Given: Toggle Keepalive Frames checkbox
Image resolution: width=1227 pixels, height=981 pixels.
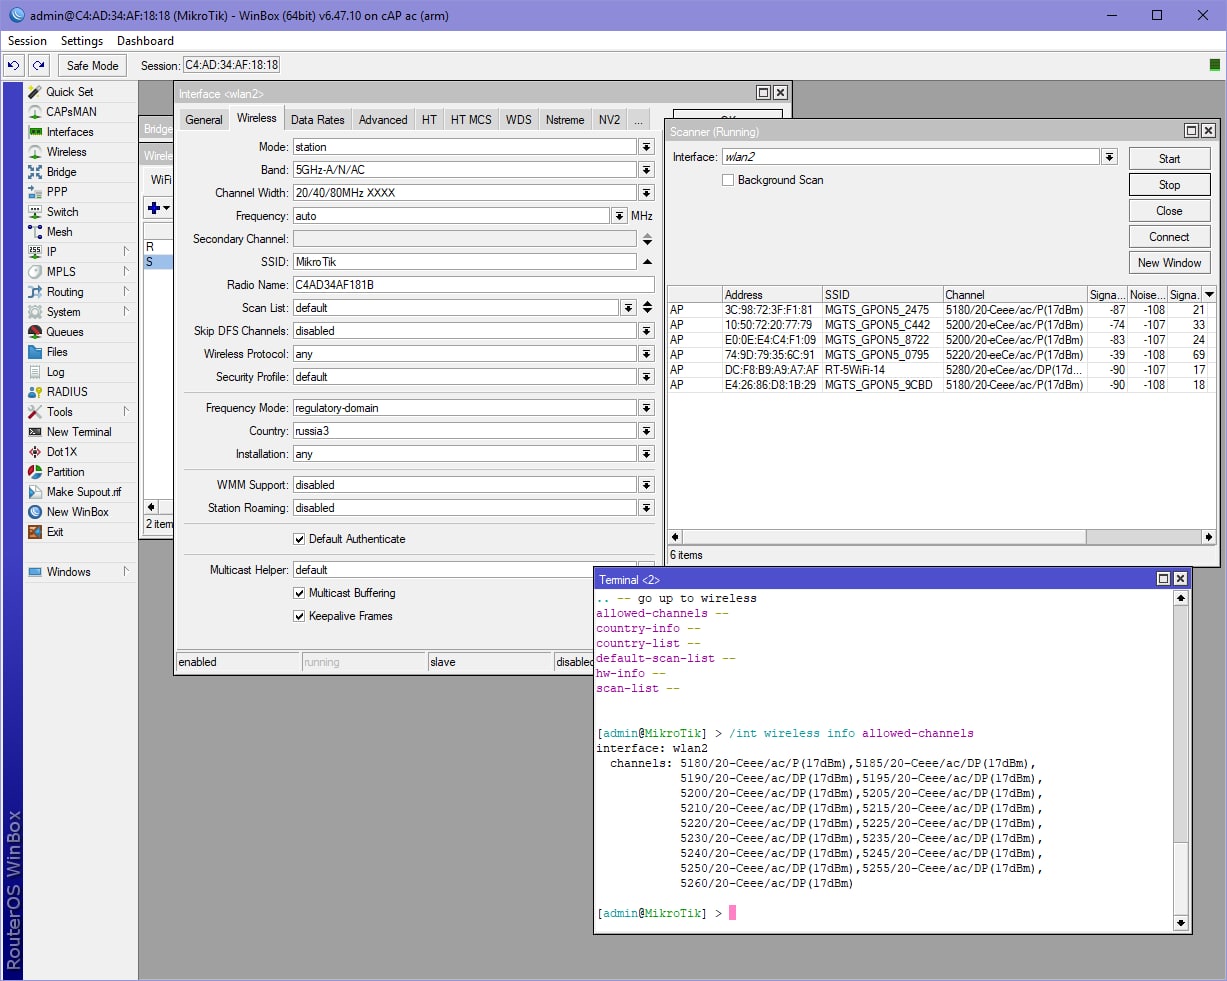Looking at the screenshot, I should [x=299, y=616].
